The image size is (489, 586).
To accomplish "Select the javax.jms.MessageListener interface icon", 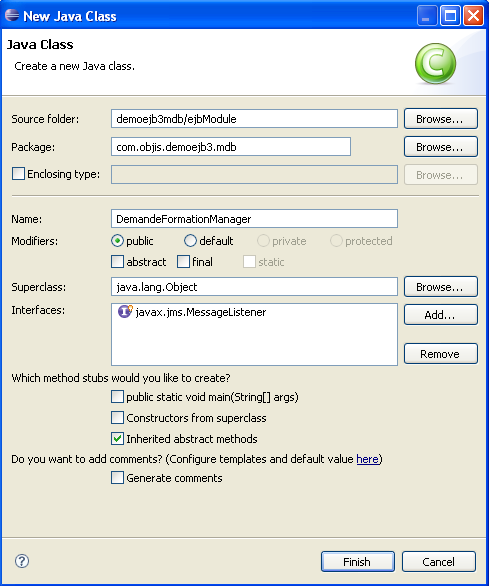I will tap(125, 311).
